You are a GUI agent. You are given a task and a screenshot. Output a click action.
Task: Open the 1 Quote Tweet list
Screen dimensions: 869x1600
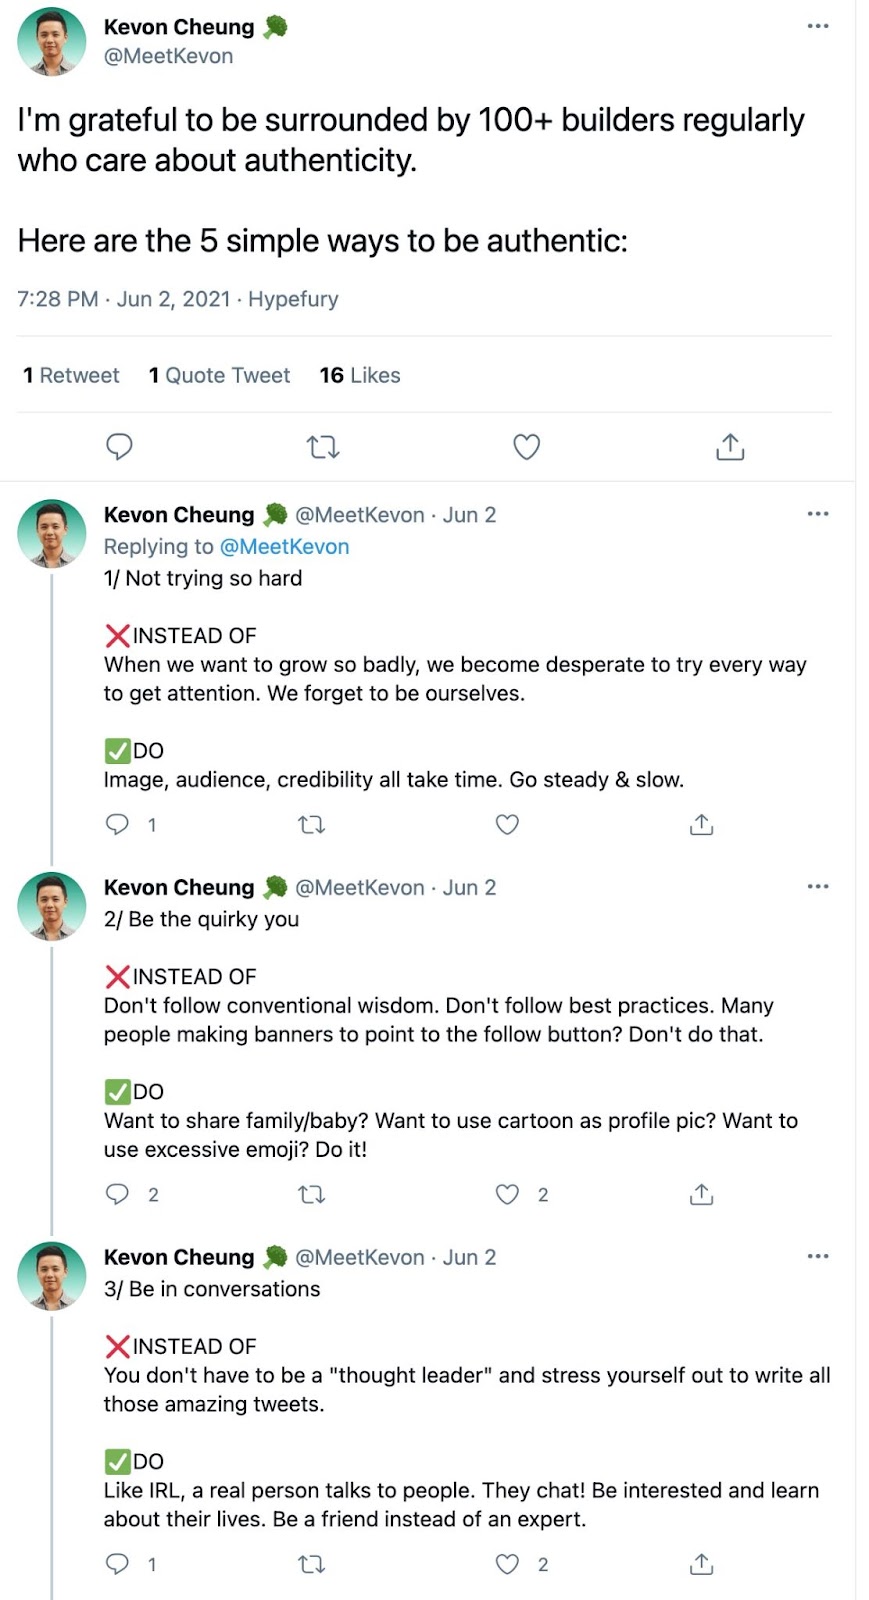(219, 375)
